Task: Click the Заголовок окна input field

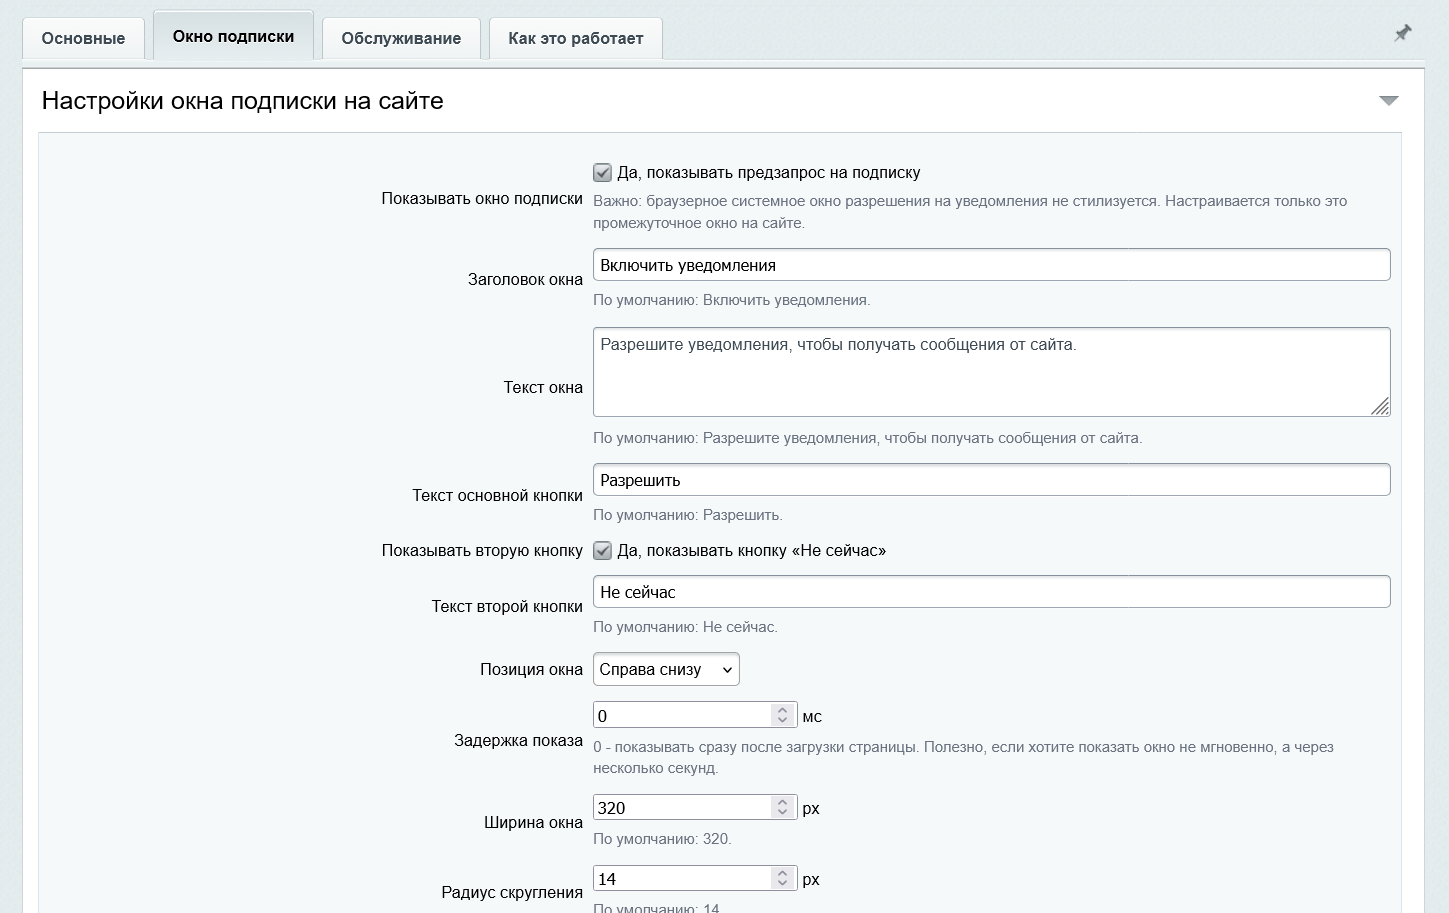Action: [x=991, y=265]
